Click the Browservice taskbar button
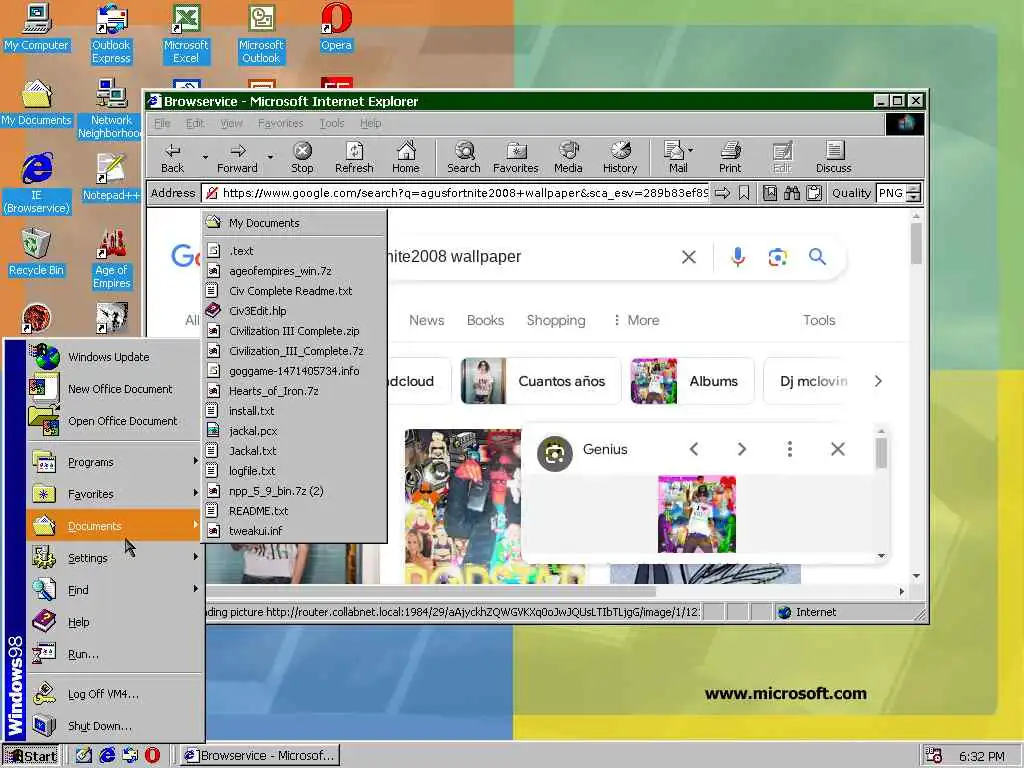The width and height of the screenshot is (1024, 768). (x=259, y=756)
